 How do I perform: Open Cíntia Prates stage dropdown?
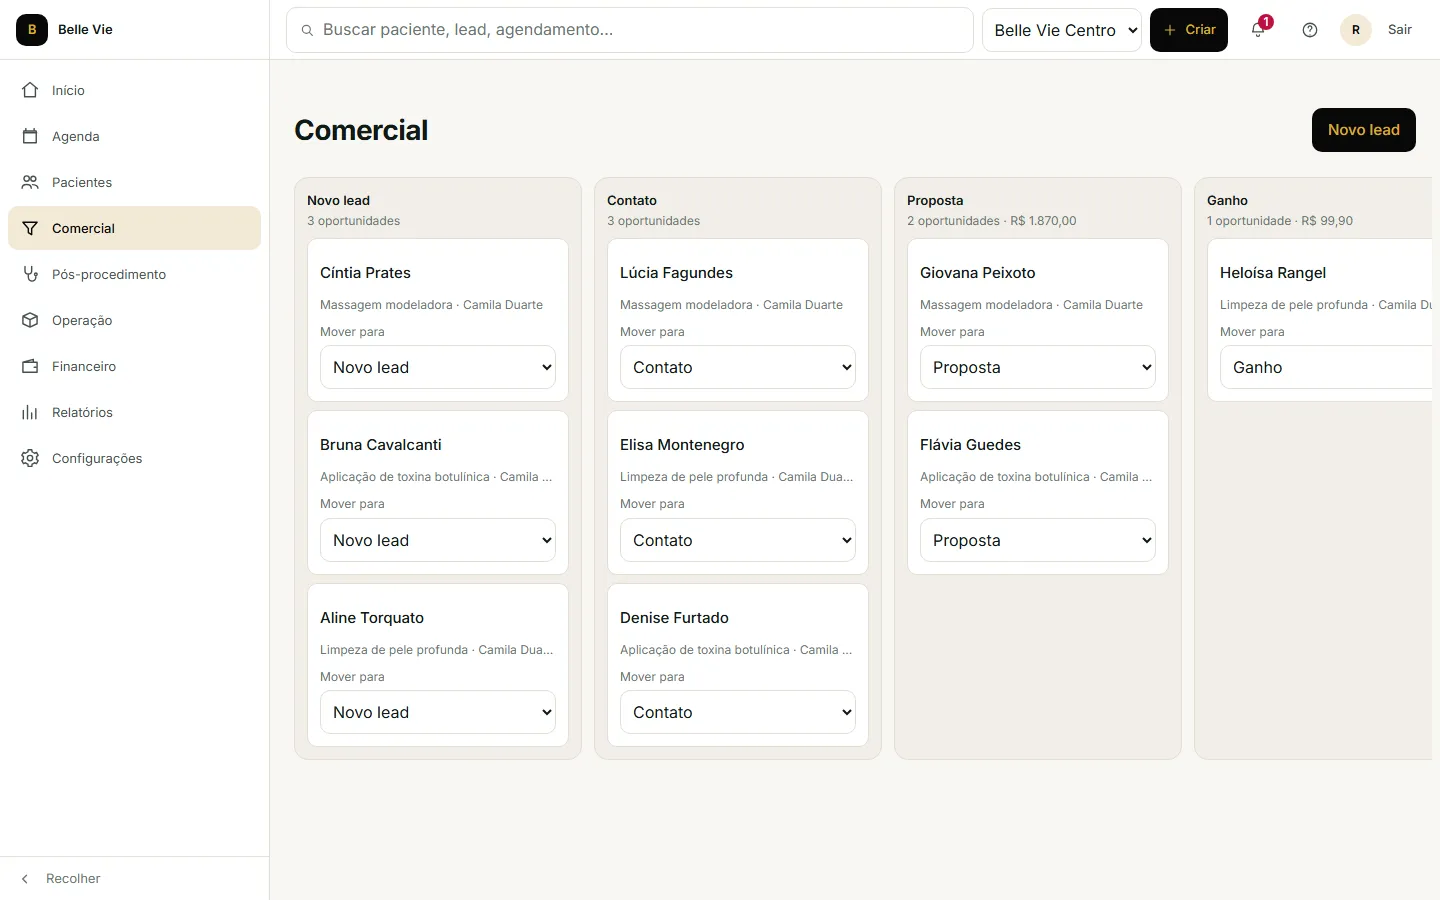pos(438,367)
